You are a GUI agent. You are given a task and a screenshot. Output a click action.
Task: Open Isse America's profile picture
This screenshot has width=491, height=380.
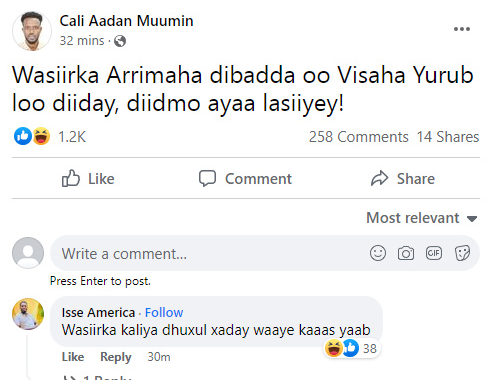point(28,314)
